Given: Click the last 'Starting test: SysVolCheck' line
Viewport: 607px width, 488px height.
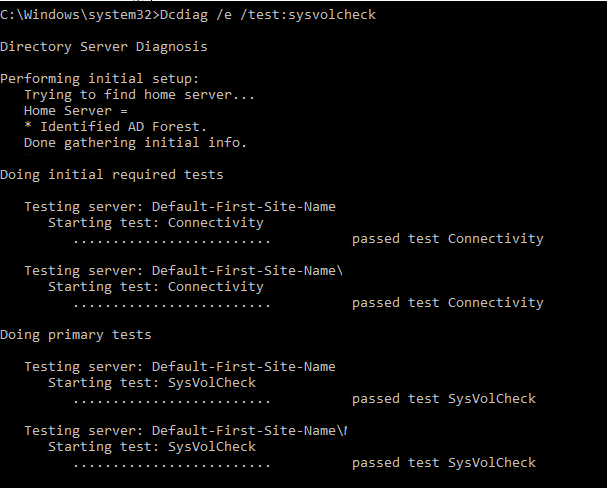Looking at the screenshot, I should (x=152, y=447).
